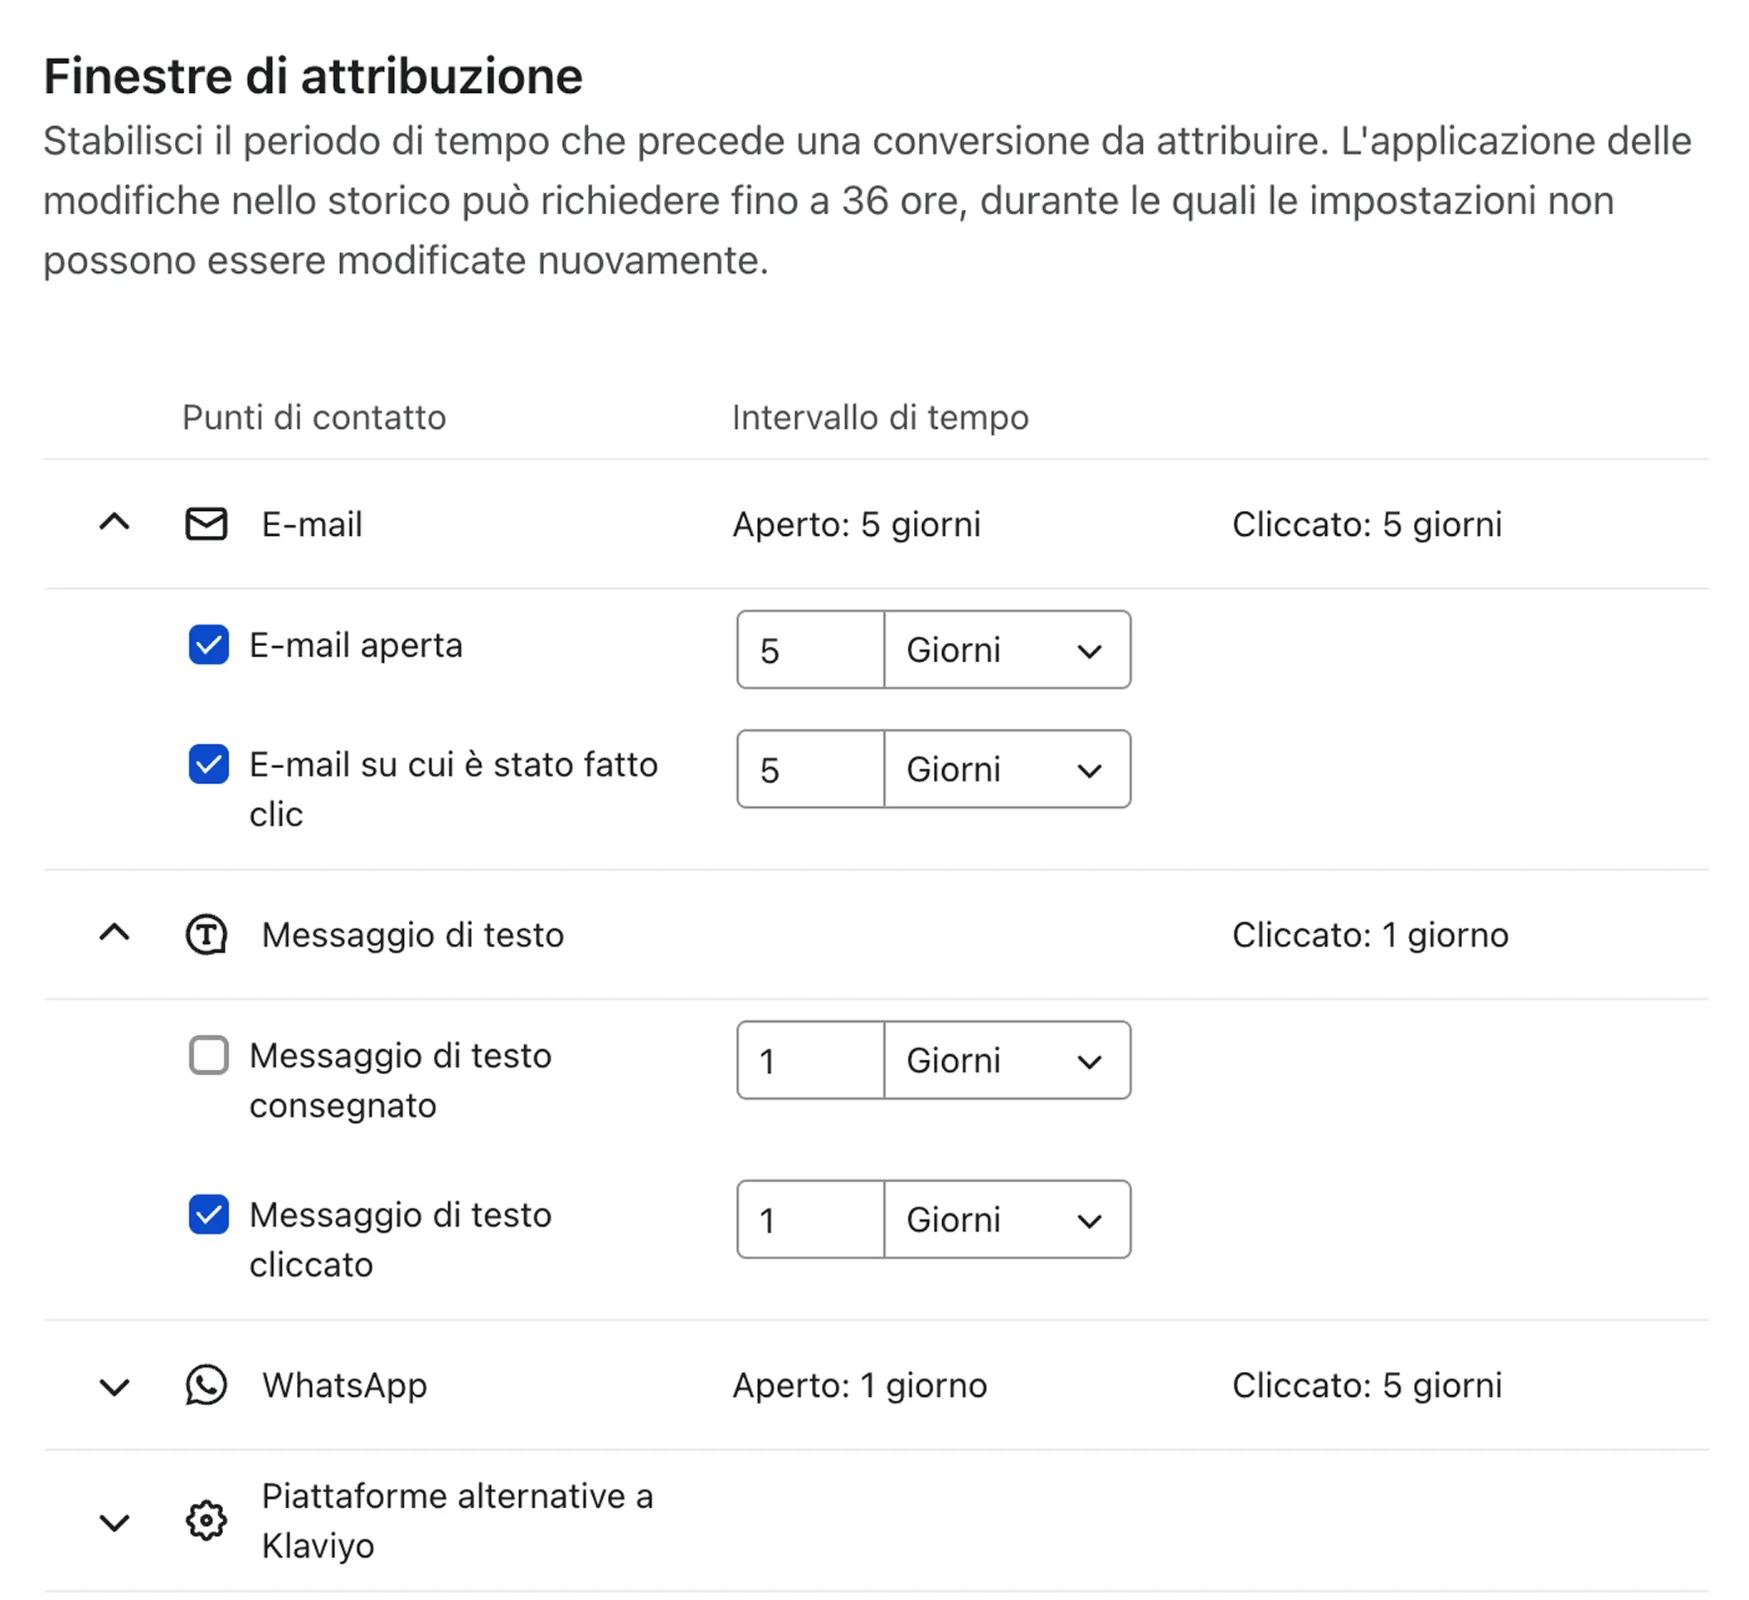
Task: Click the Messaggio di testo icon
Action: point(206,935)
